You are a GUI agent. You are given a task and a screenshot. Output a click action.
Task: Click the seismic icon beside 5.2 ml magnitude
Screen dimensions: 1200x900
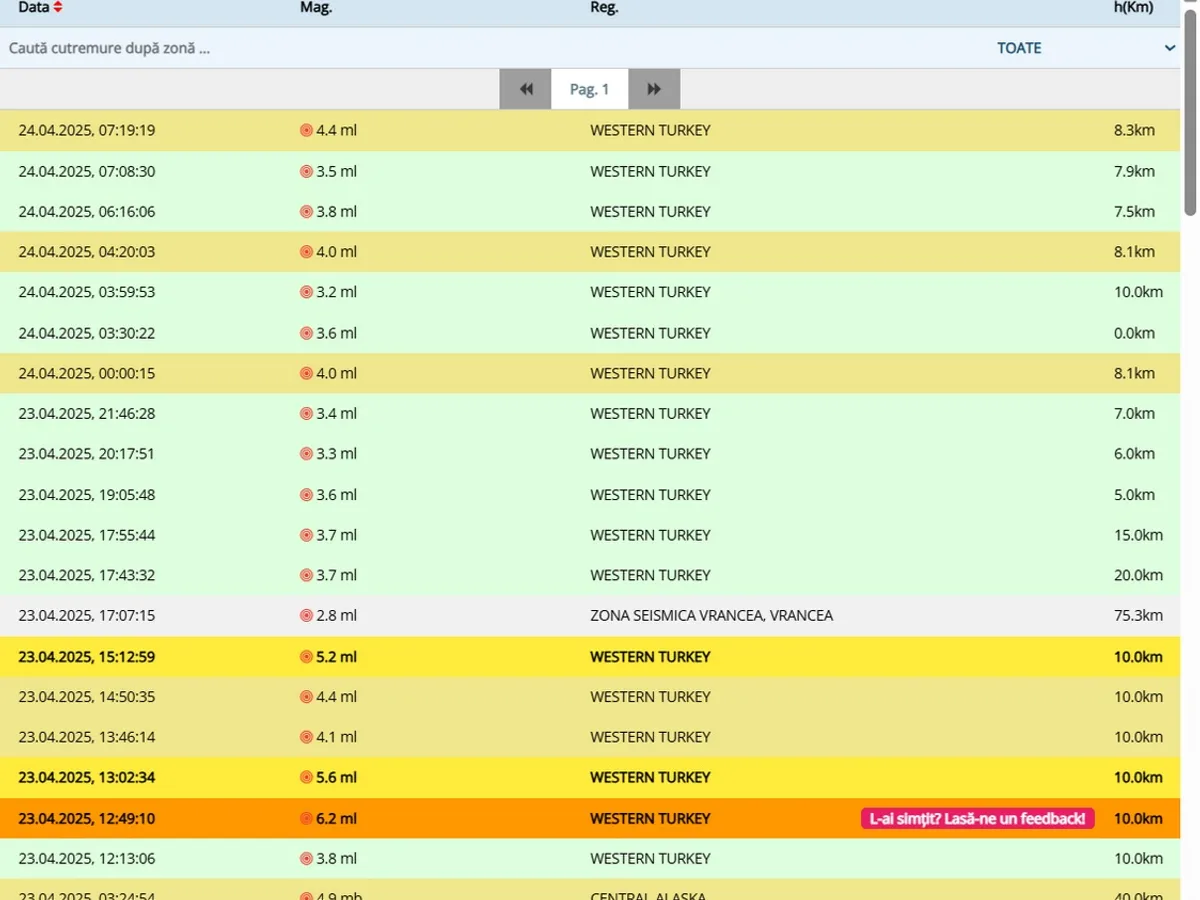click(x=306, y=657)
